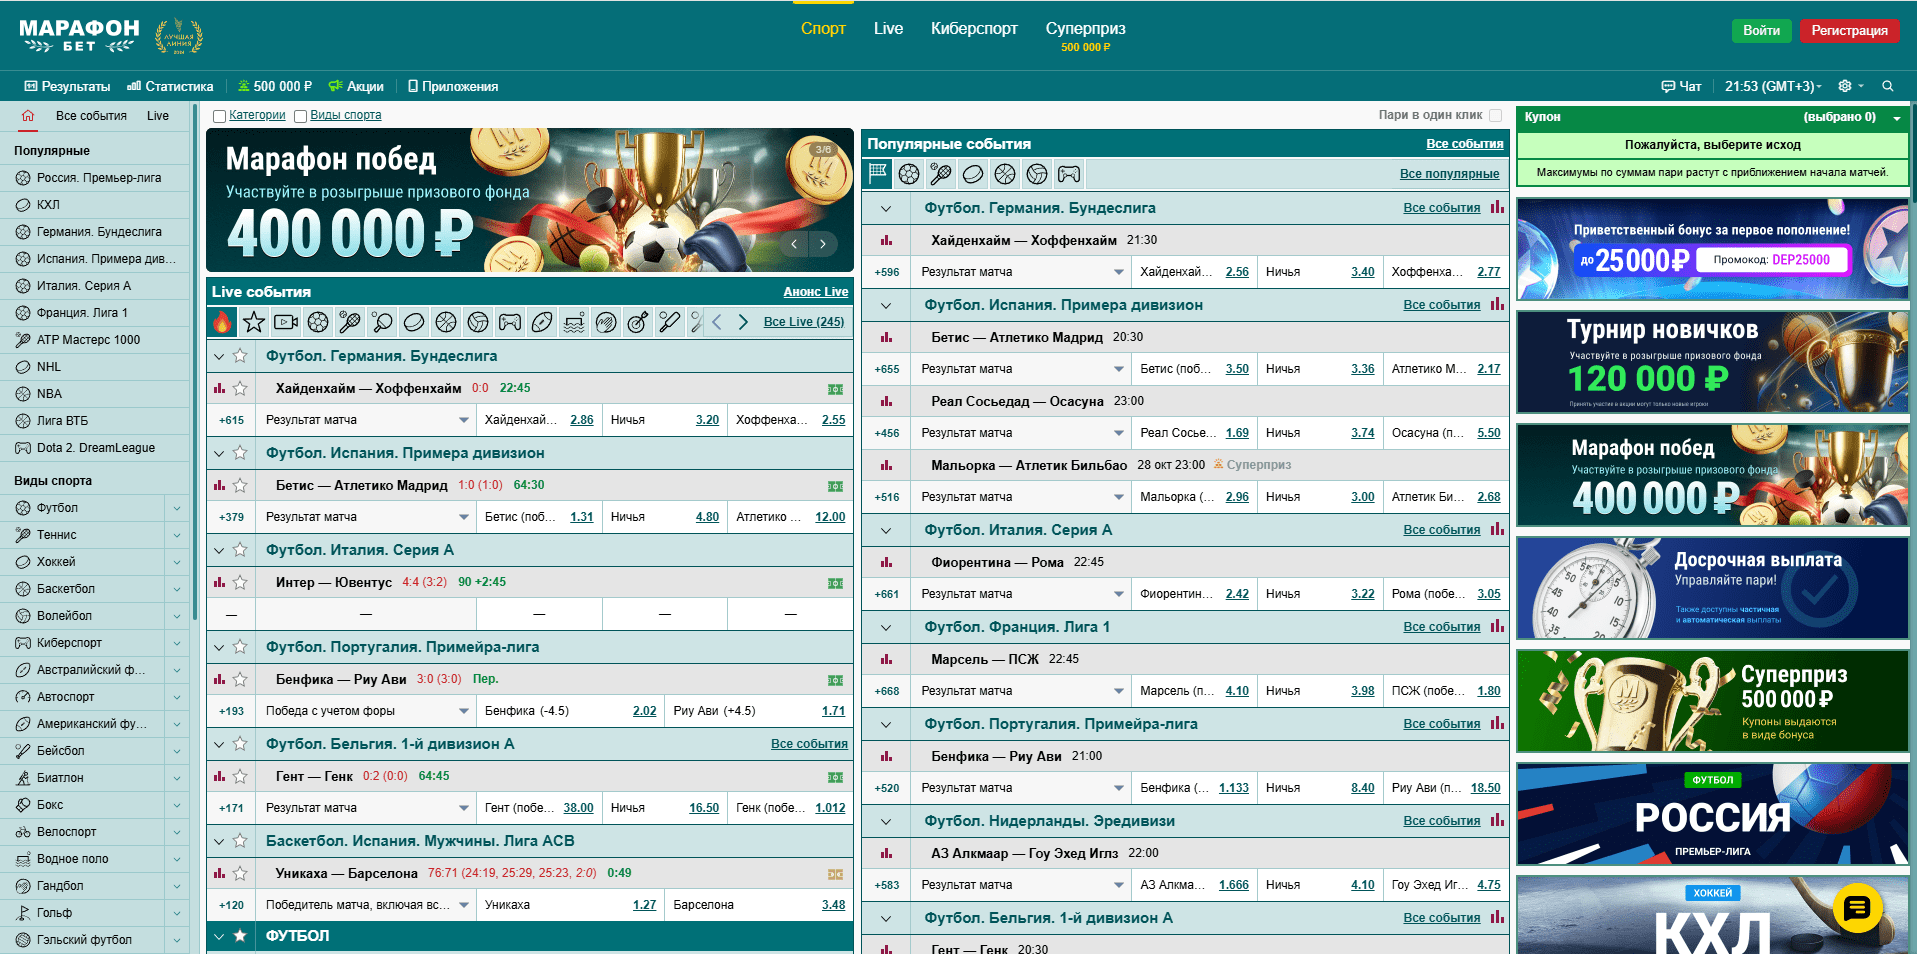The height and width of the screenshot is (954, 1917).
Task: Open the Все Live (245) link
Action: [x=804, y=322]
